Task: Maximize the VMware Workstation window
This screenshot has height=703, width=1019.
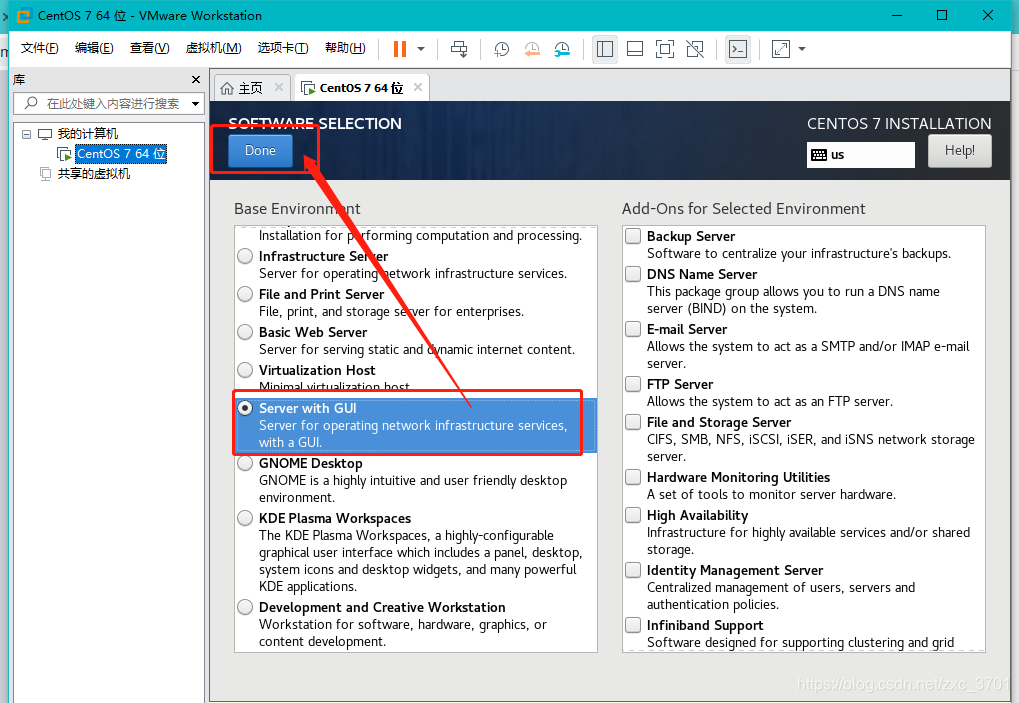Action: click(x=942, y=15)
